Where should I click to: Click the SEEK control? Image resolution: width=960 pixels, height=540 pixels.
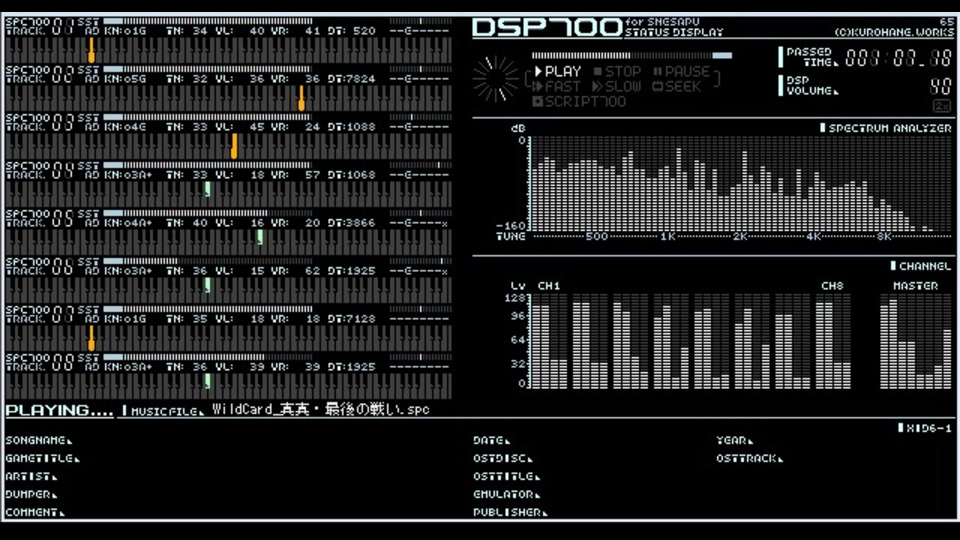pos(677,87)
